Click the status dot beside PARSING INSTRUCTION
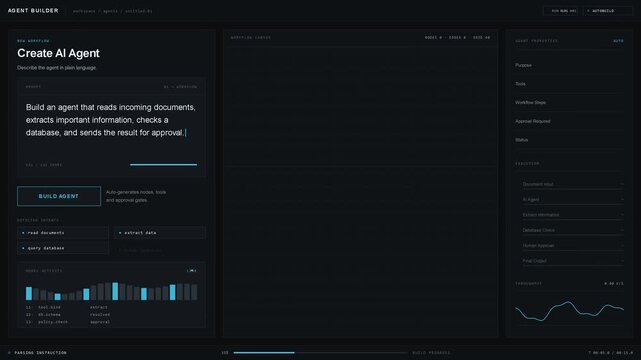Image resolution: width=641 pixels, height=360 pixels. [x=9, y=353]
